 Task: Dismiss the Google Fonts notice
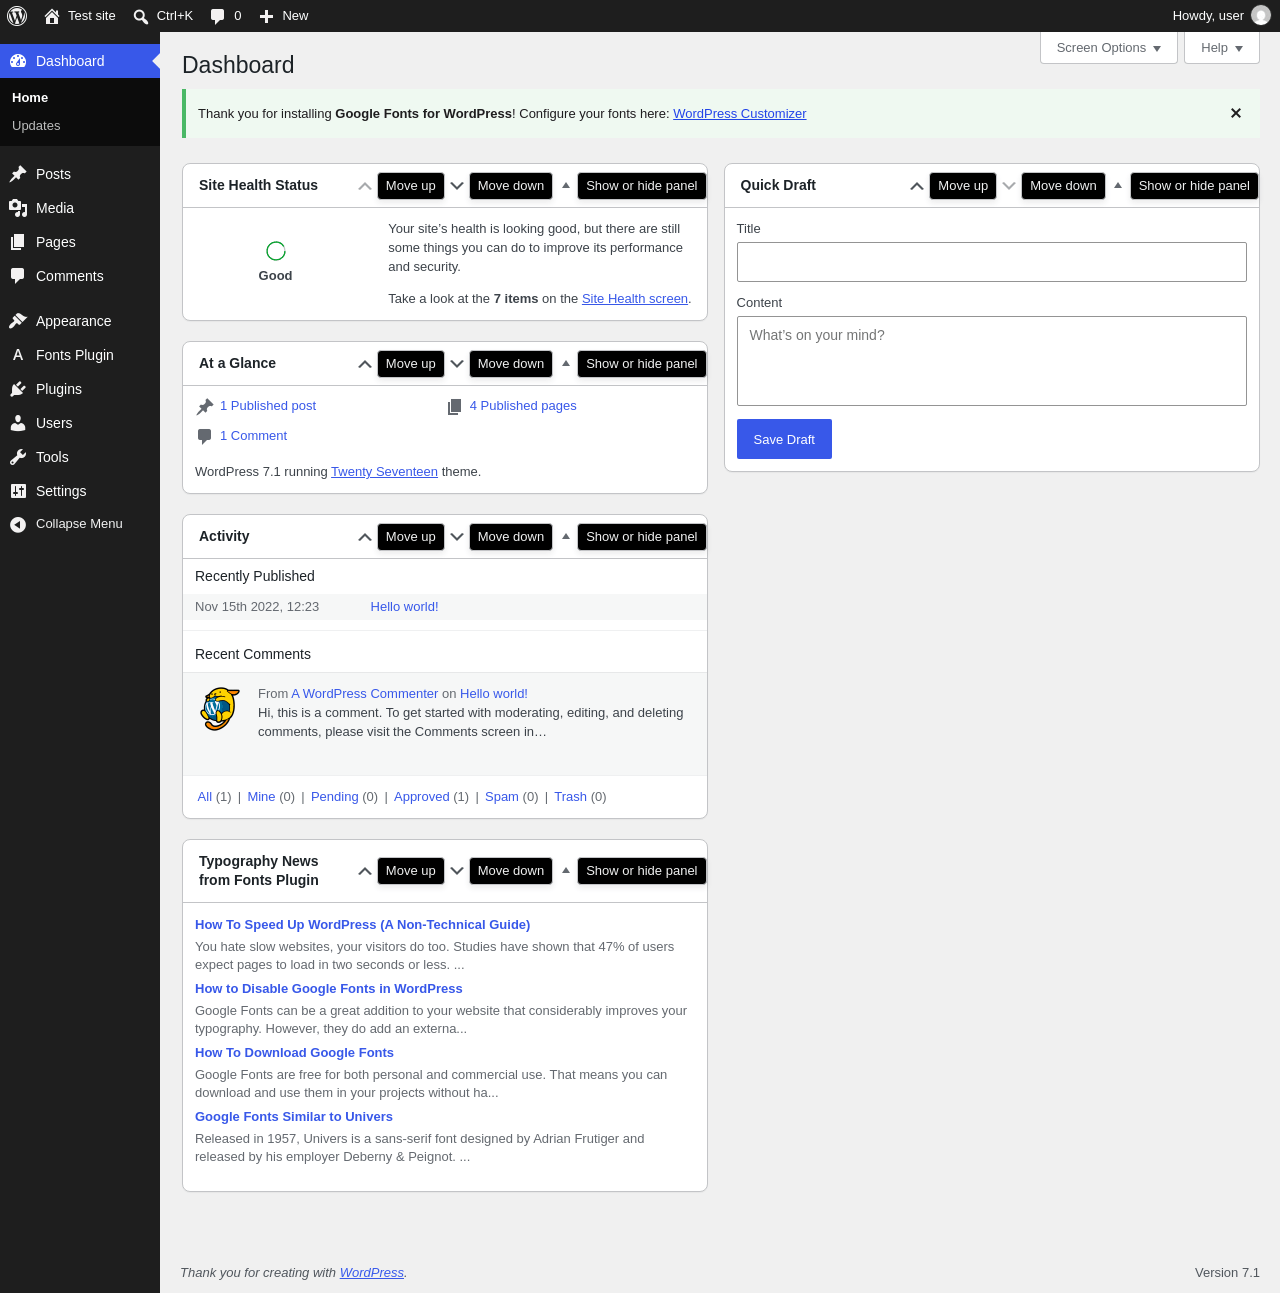click(1236, 113)
